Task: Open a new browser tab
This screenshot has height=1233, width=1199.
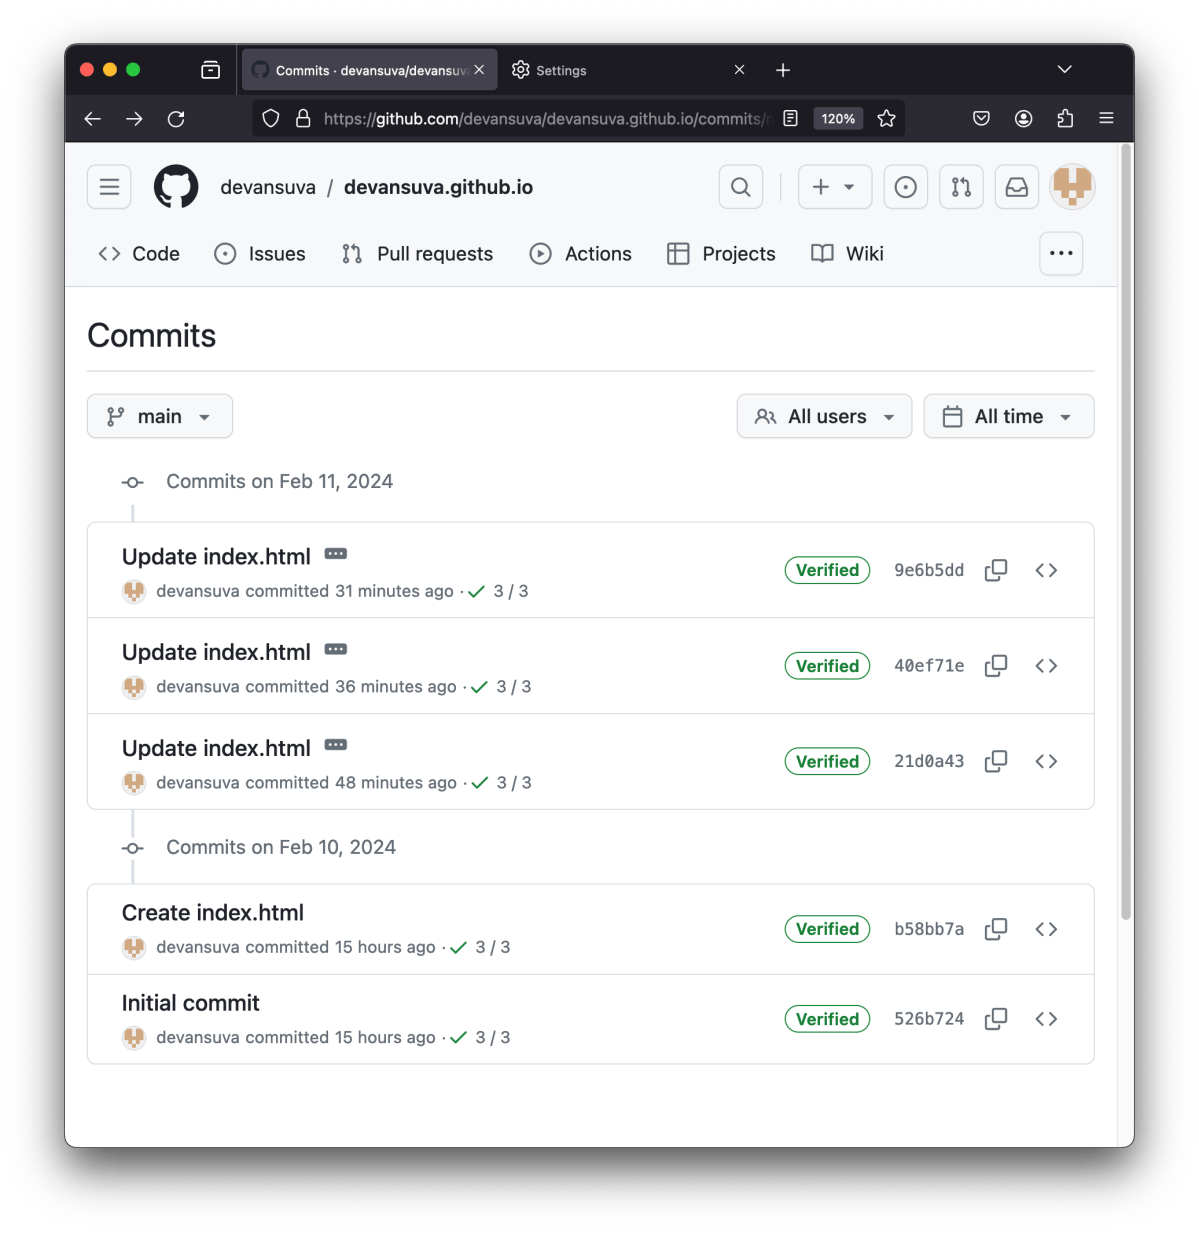Action: click(x=783, y=70)
